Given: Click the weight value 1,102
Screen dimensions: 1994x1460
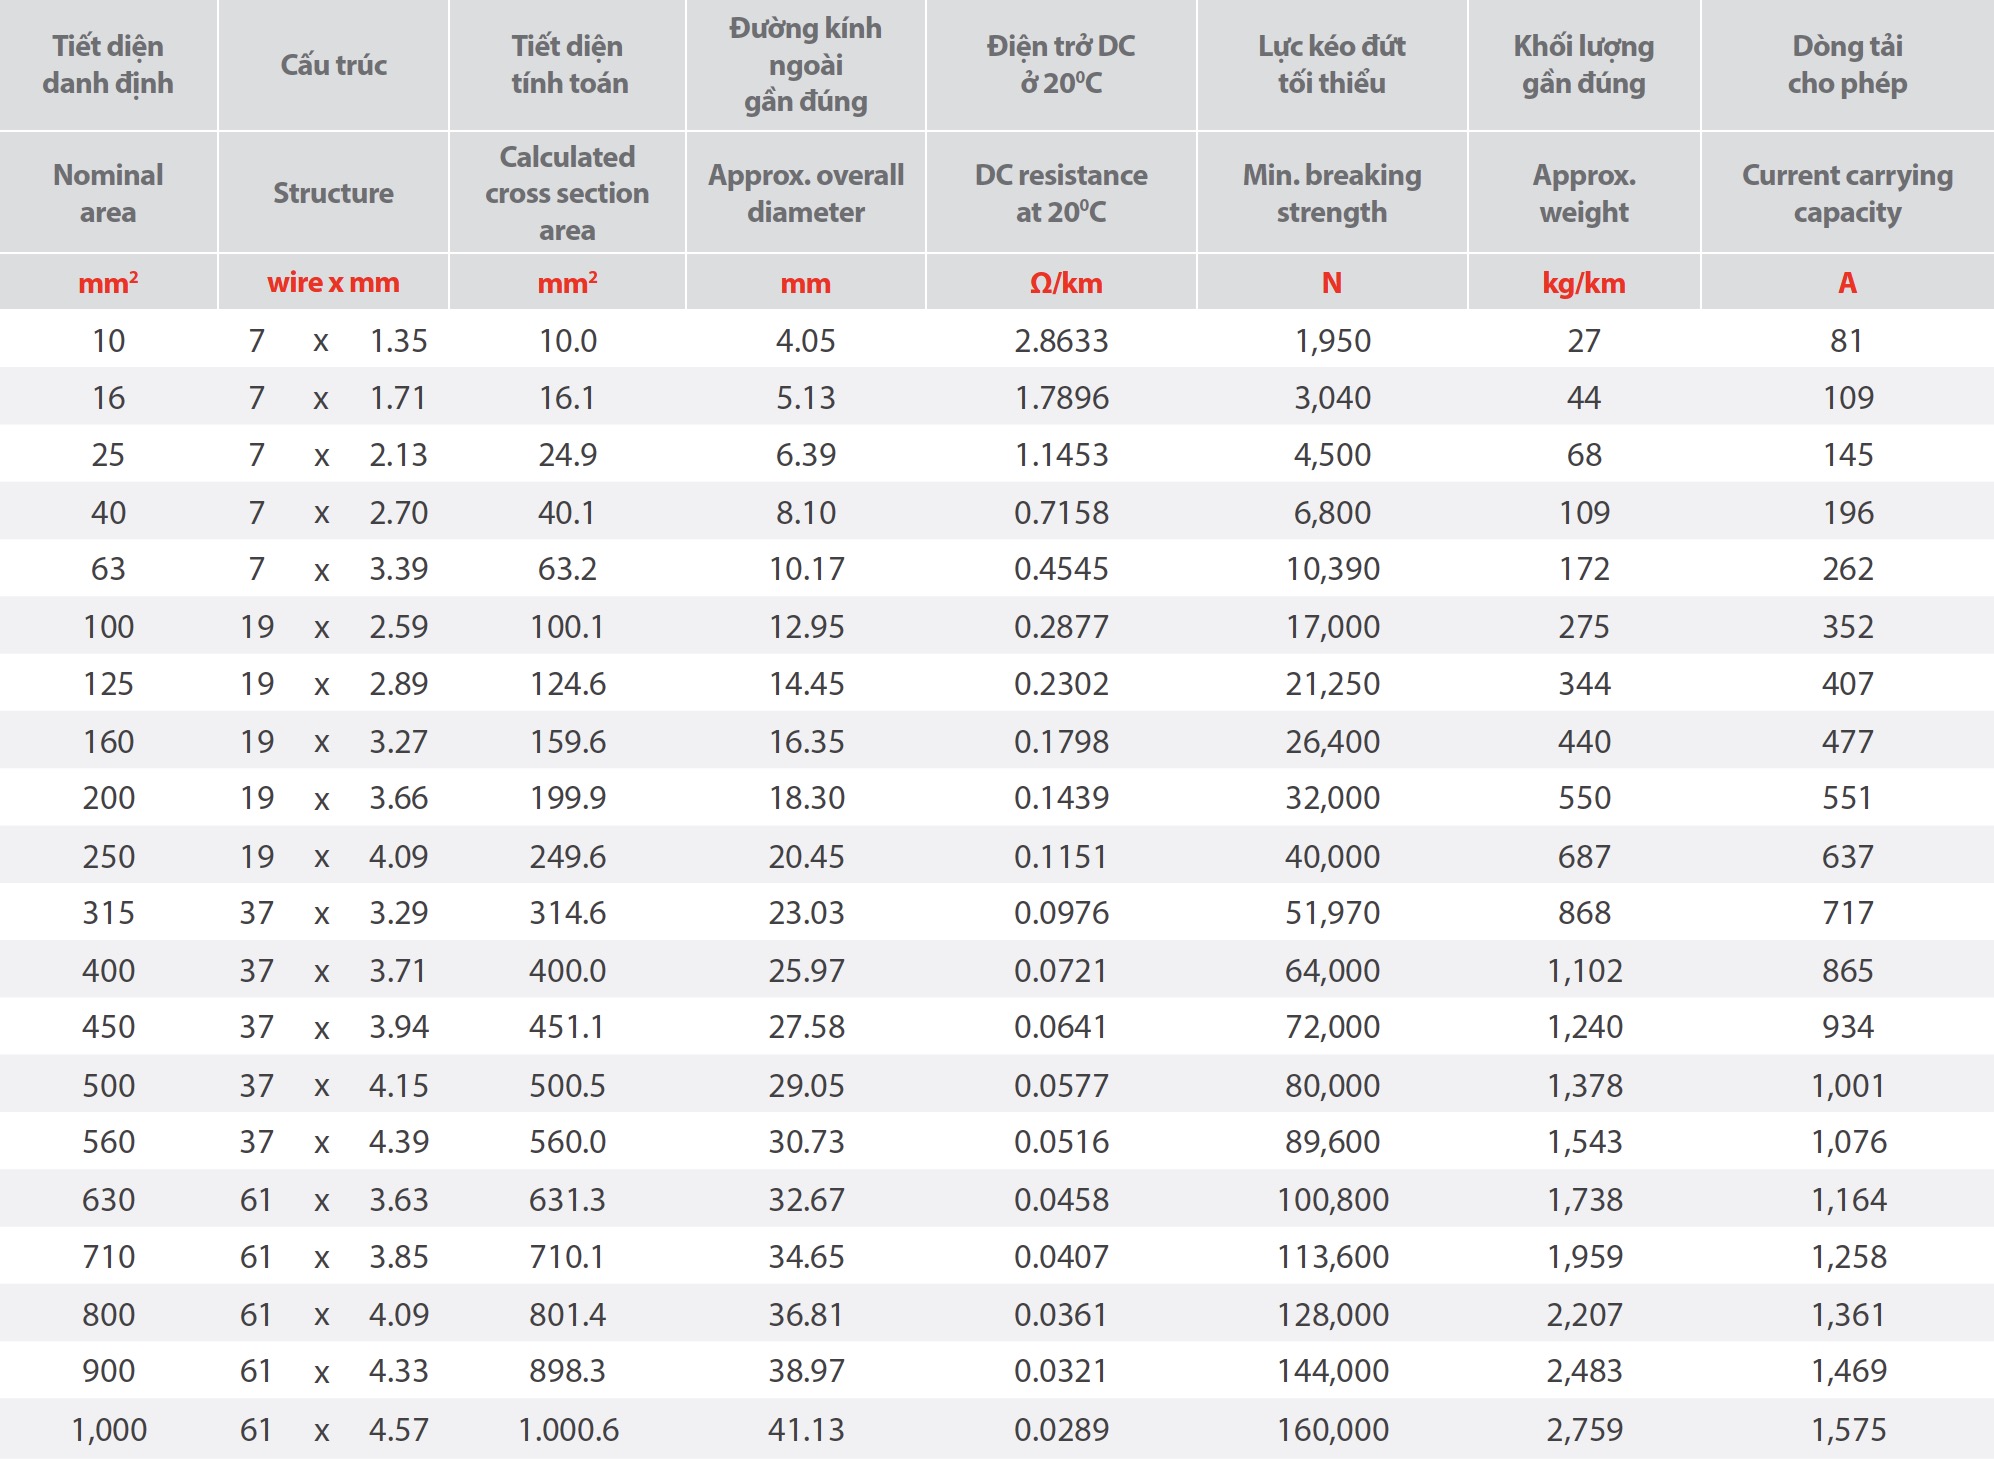Looking at the screenshot, I should coord(1584,970).
